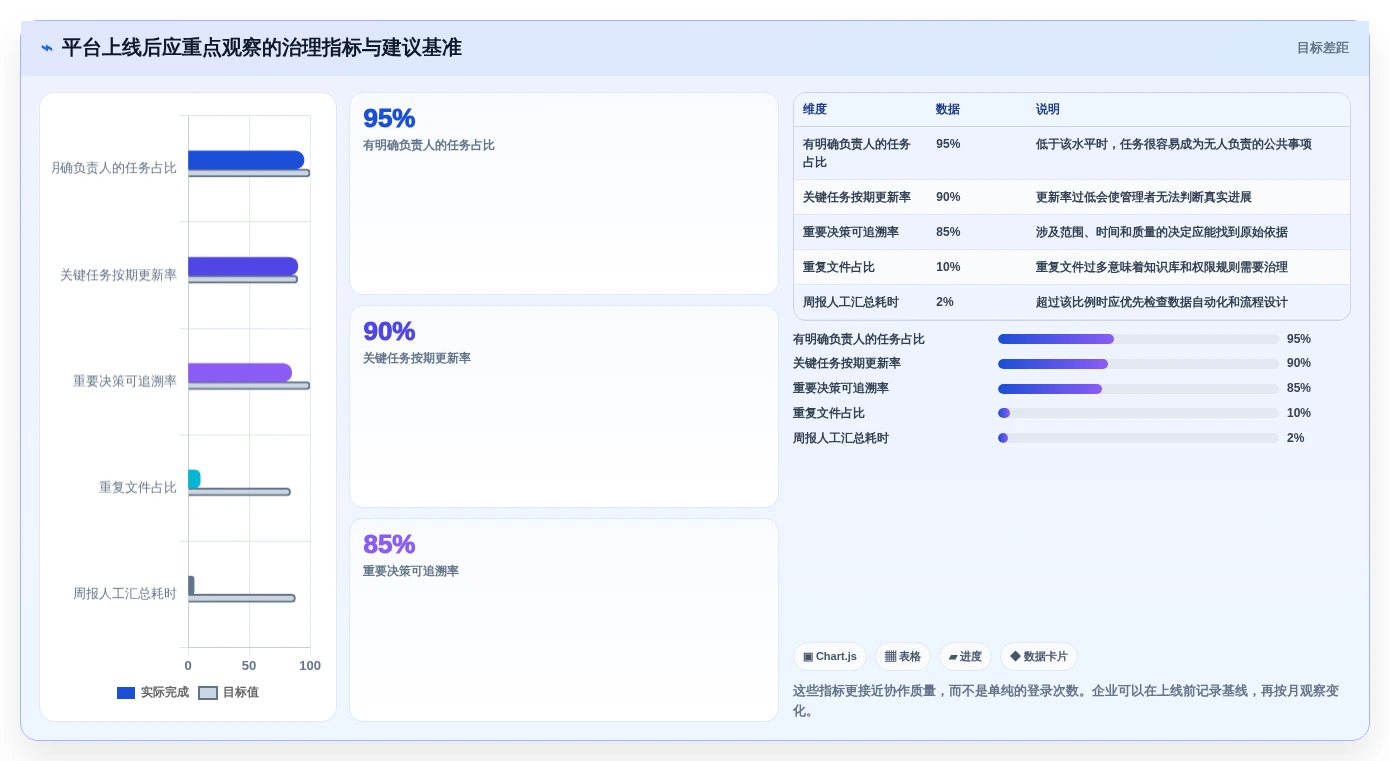The height and width of the screenshot is (761, 1390).
Task: Click the progress bar for 重要决策可追溯率
Action: [x=1138, y=389]
